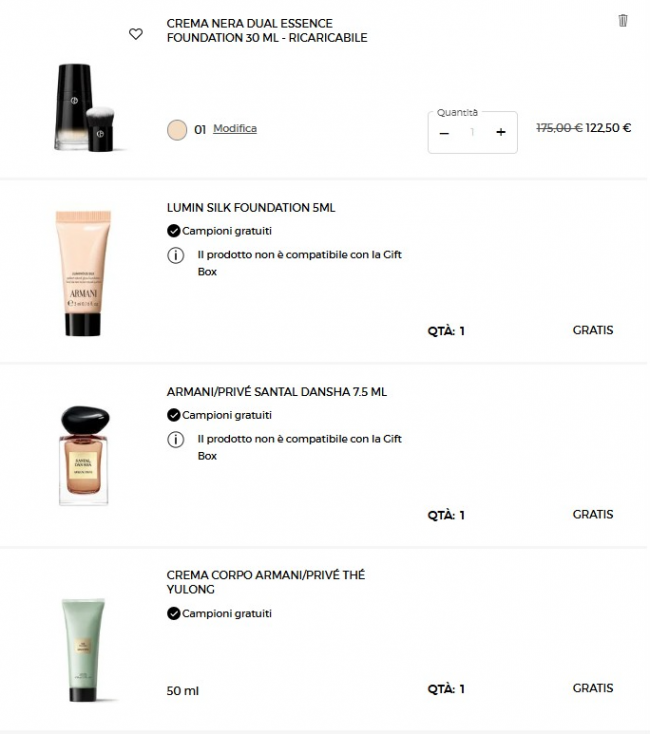Viewport: 650px width, 734px height.
Task: Open info icon under Lumin Silk Foundation
Action: pyautogui.click(x=175, y=255)
